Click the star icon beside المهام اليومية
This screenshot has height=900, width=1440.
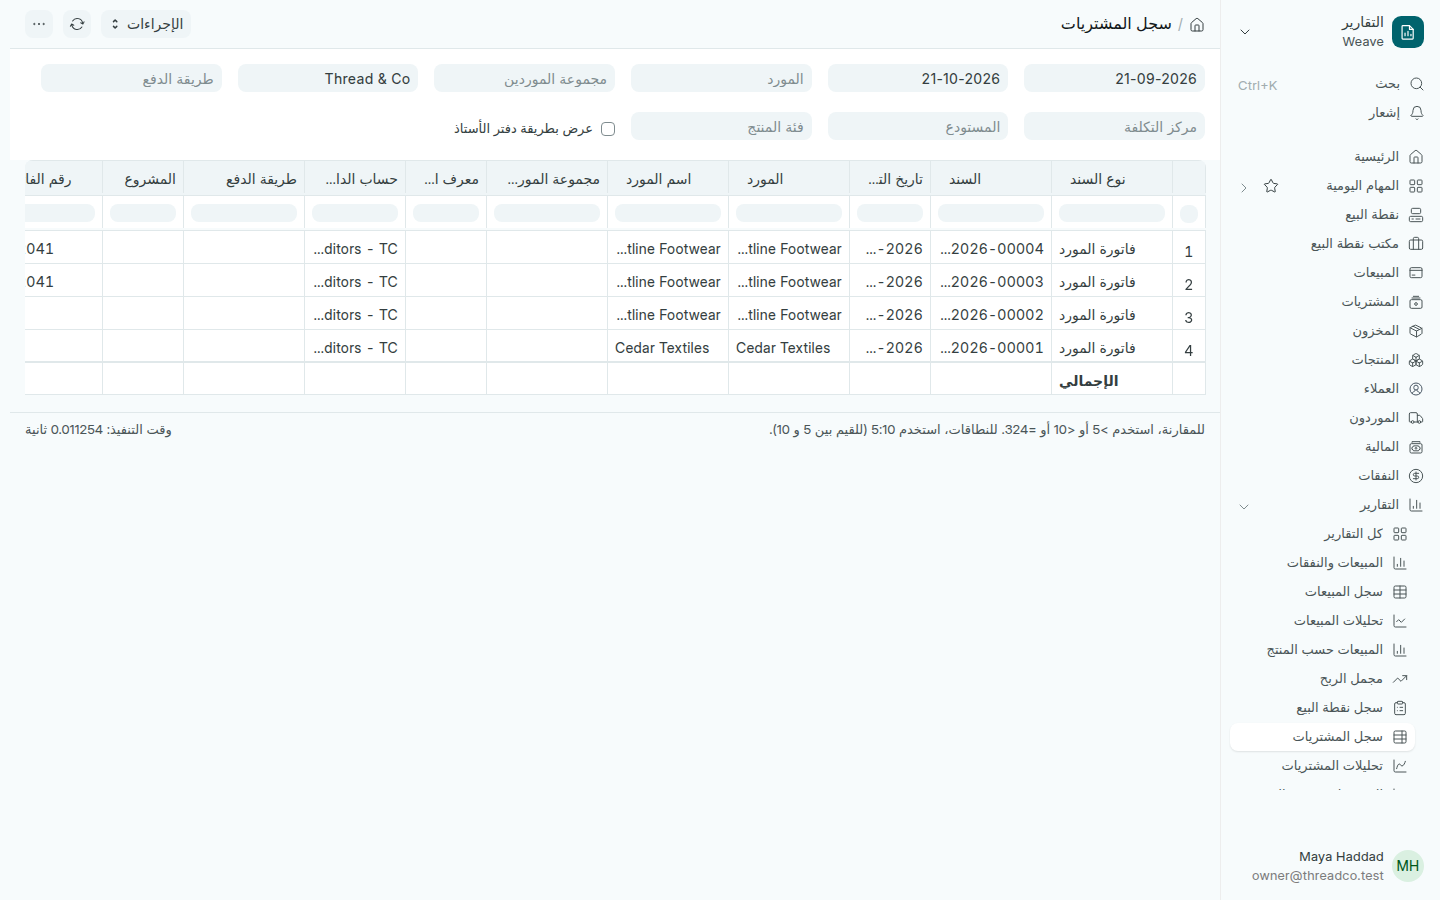pos(1271,186)
